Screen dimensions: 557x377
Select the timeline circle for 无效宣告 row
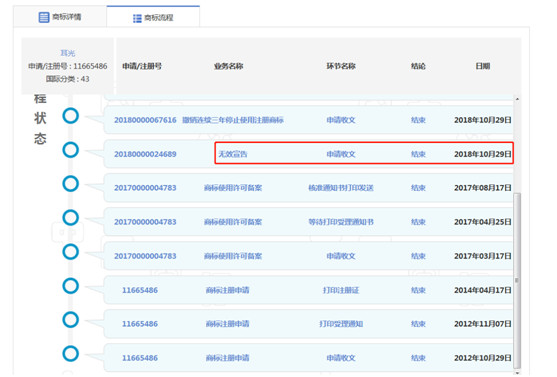coord(71,150)
